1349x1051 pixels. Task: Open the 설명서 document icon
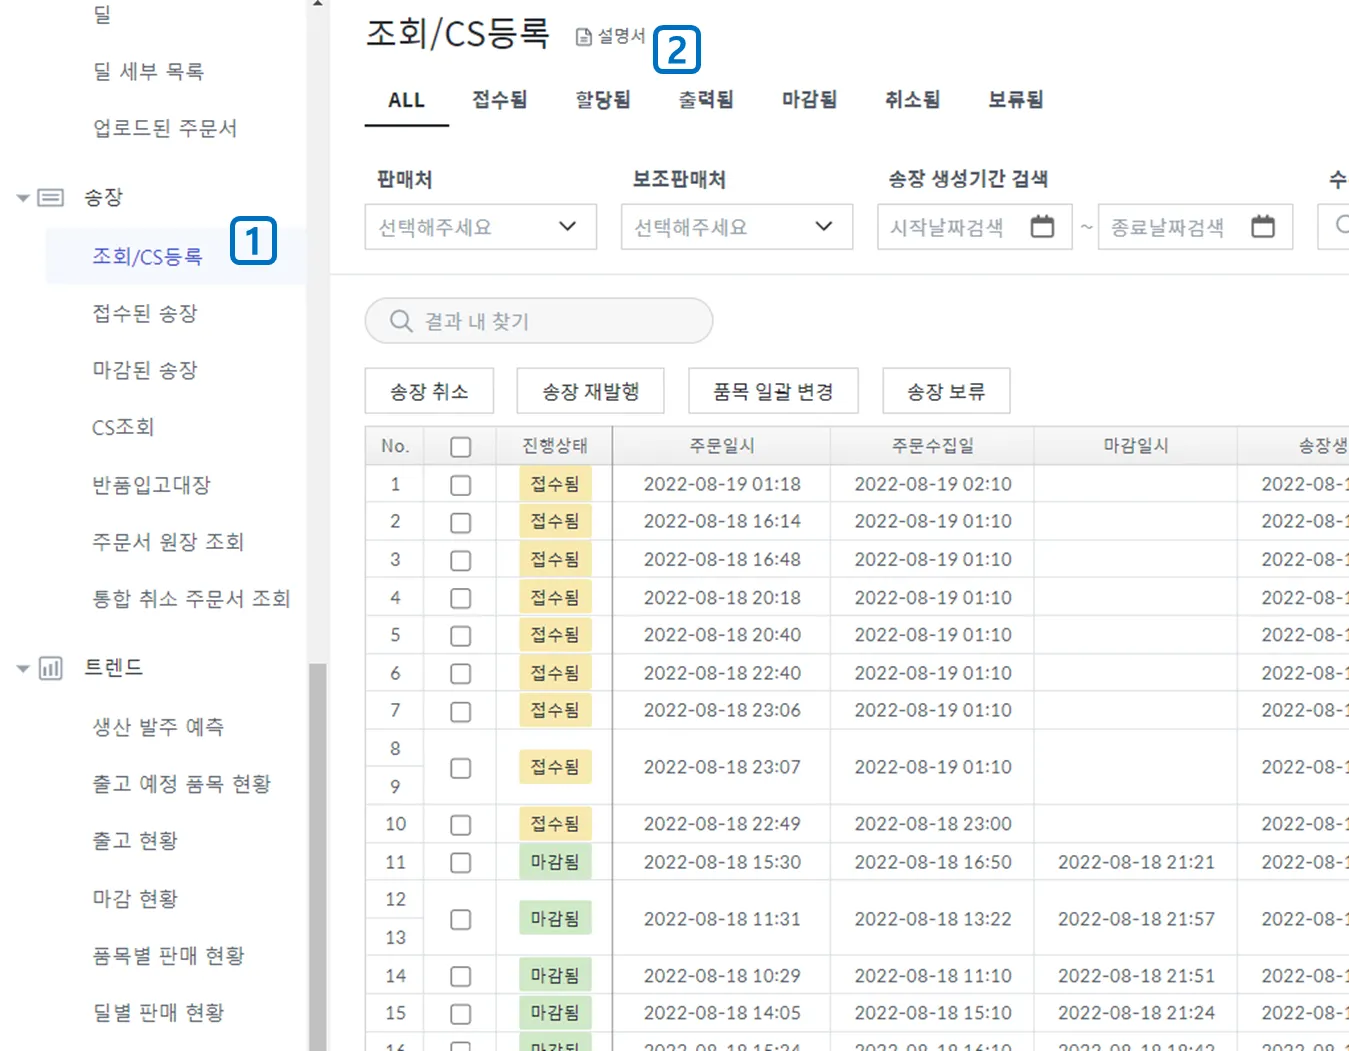click(x=584, y=37)
